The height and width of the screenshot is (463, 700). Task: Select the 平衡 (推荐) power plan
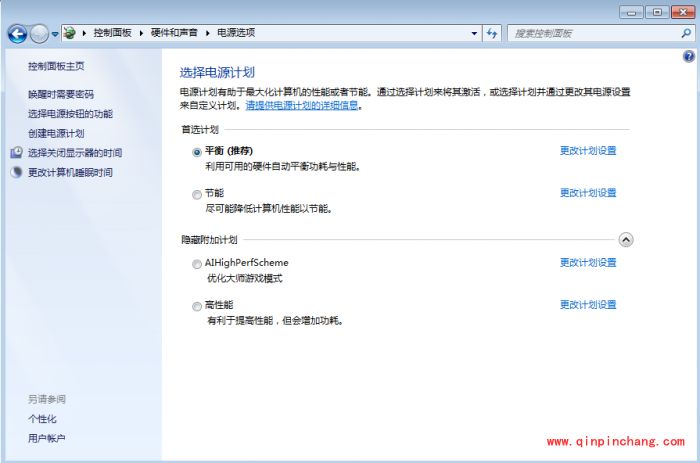[197, 152]
